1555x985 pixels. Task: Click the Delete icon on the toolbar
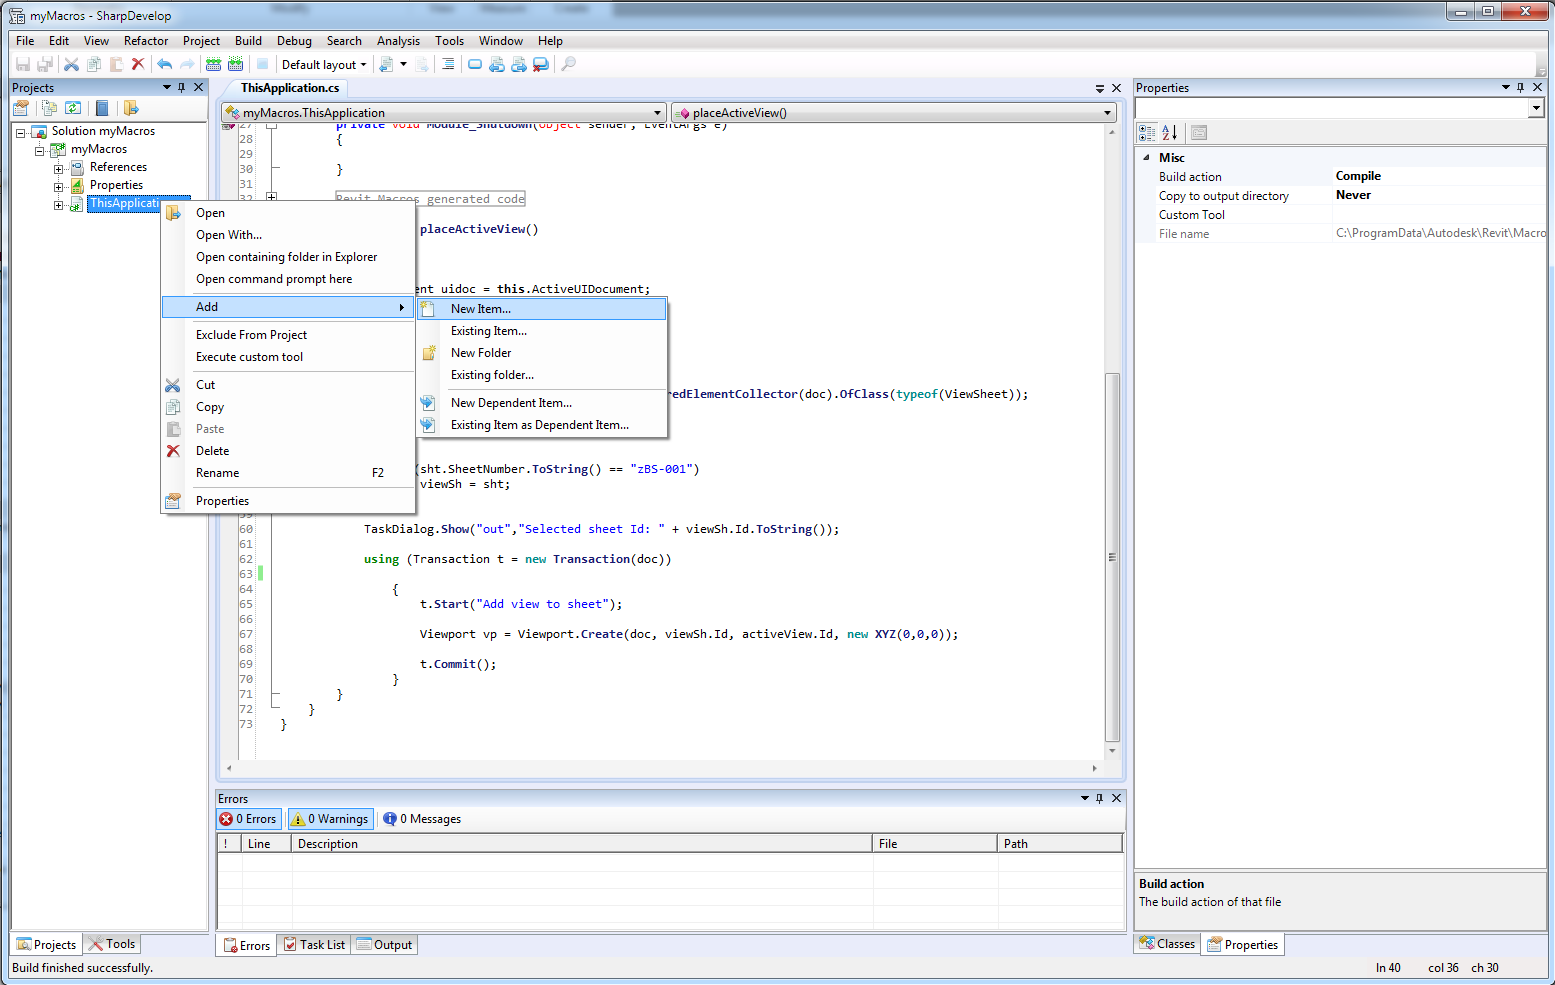[x=138, y=64]
